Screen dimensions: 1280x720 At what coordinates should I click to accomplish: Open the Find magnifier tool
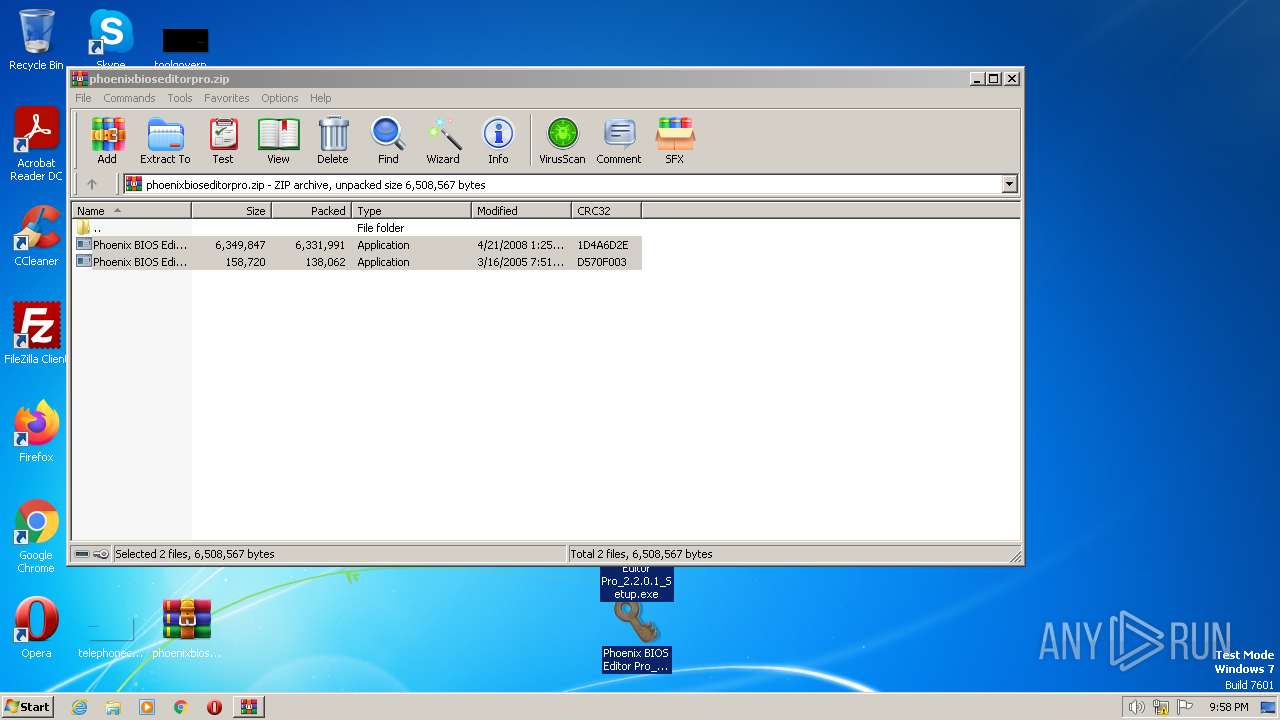click(388, 141)
